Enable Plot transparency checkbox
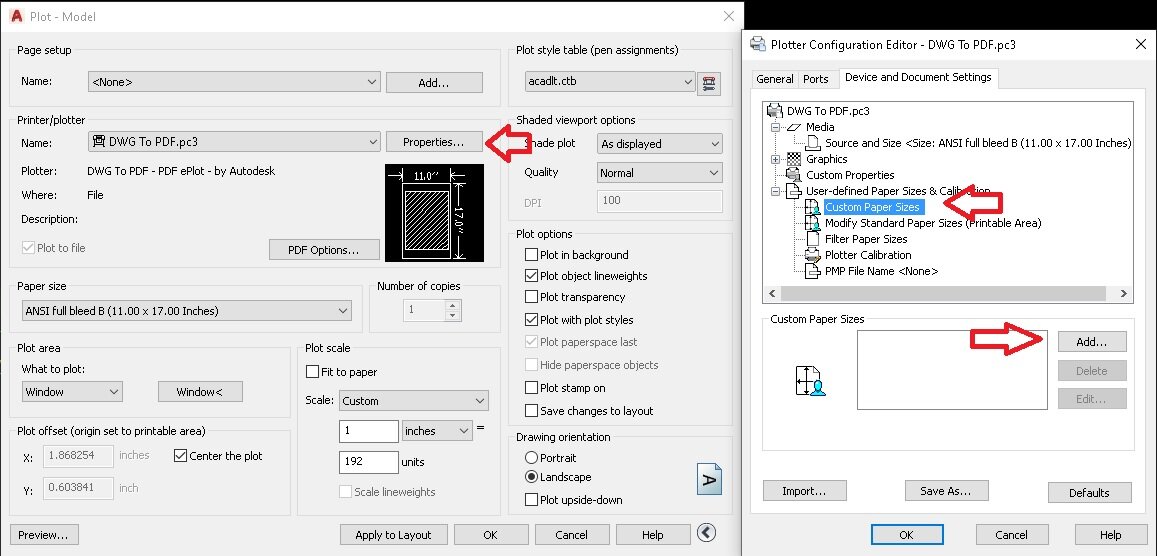 point(531,297)
